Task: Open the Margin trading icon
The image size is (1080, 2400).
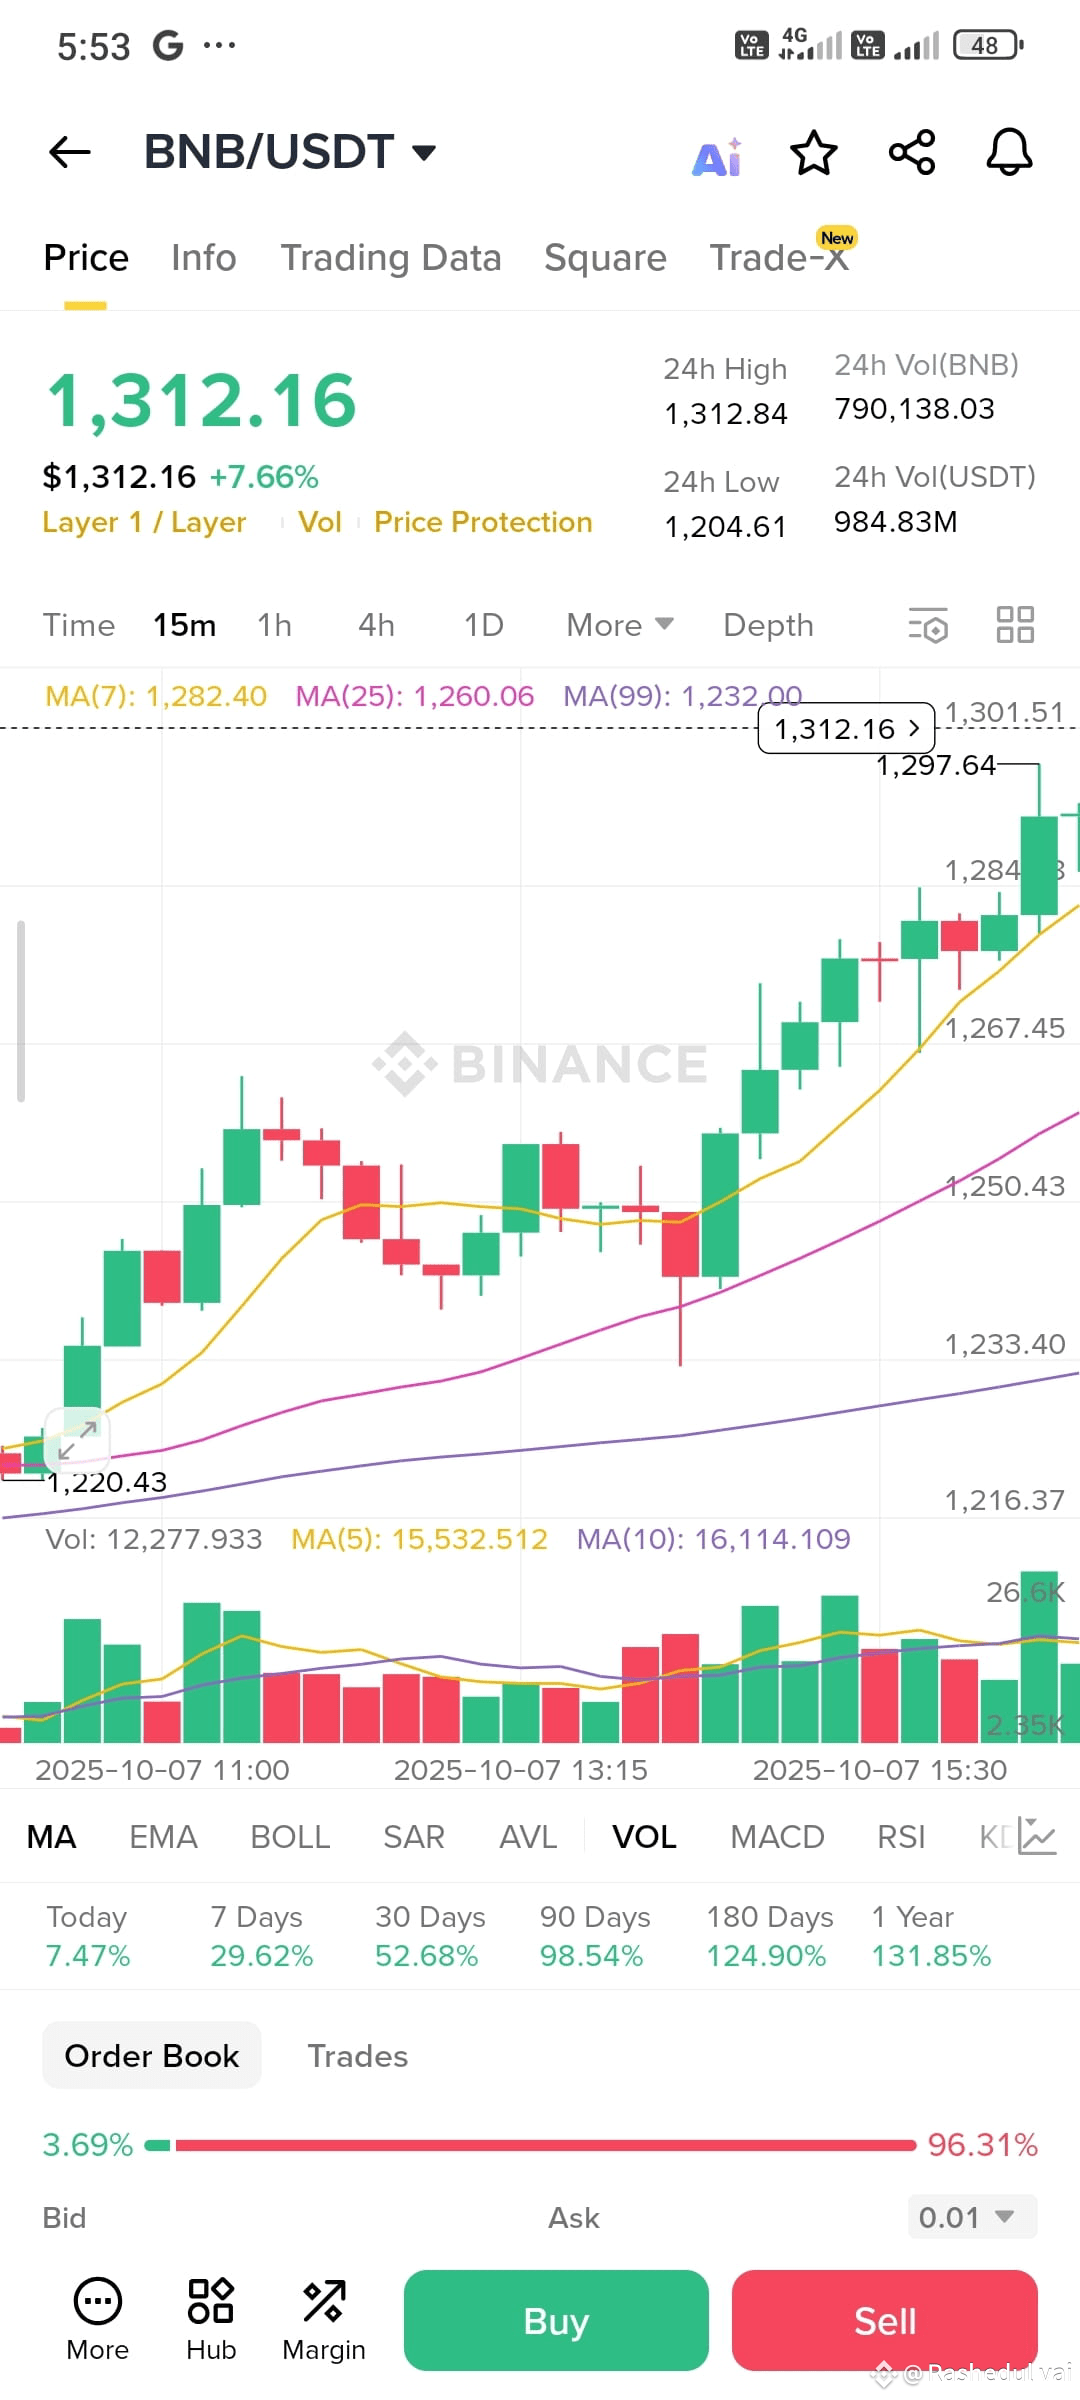Action: [x=324, y=2320]
